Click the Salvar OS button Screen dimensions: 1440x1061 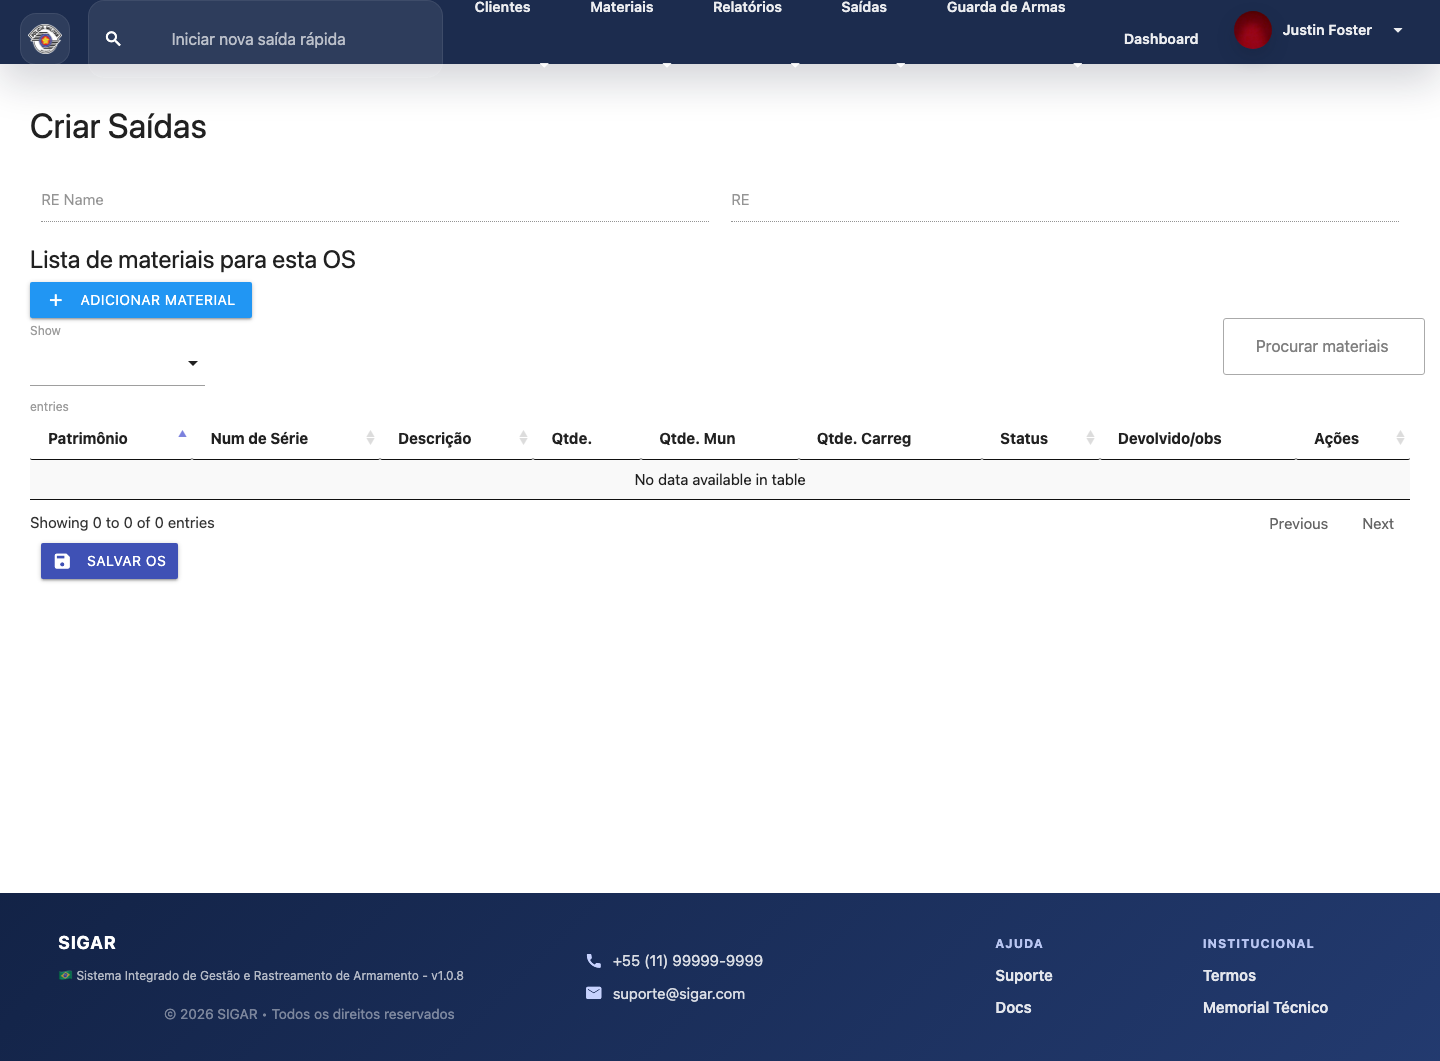(x=109, y=561)
